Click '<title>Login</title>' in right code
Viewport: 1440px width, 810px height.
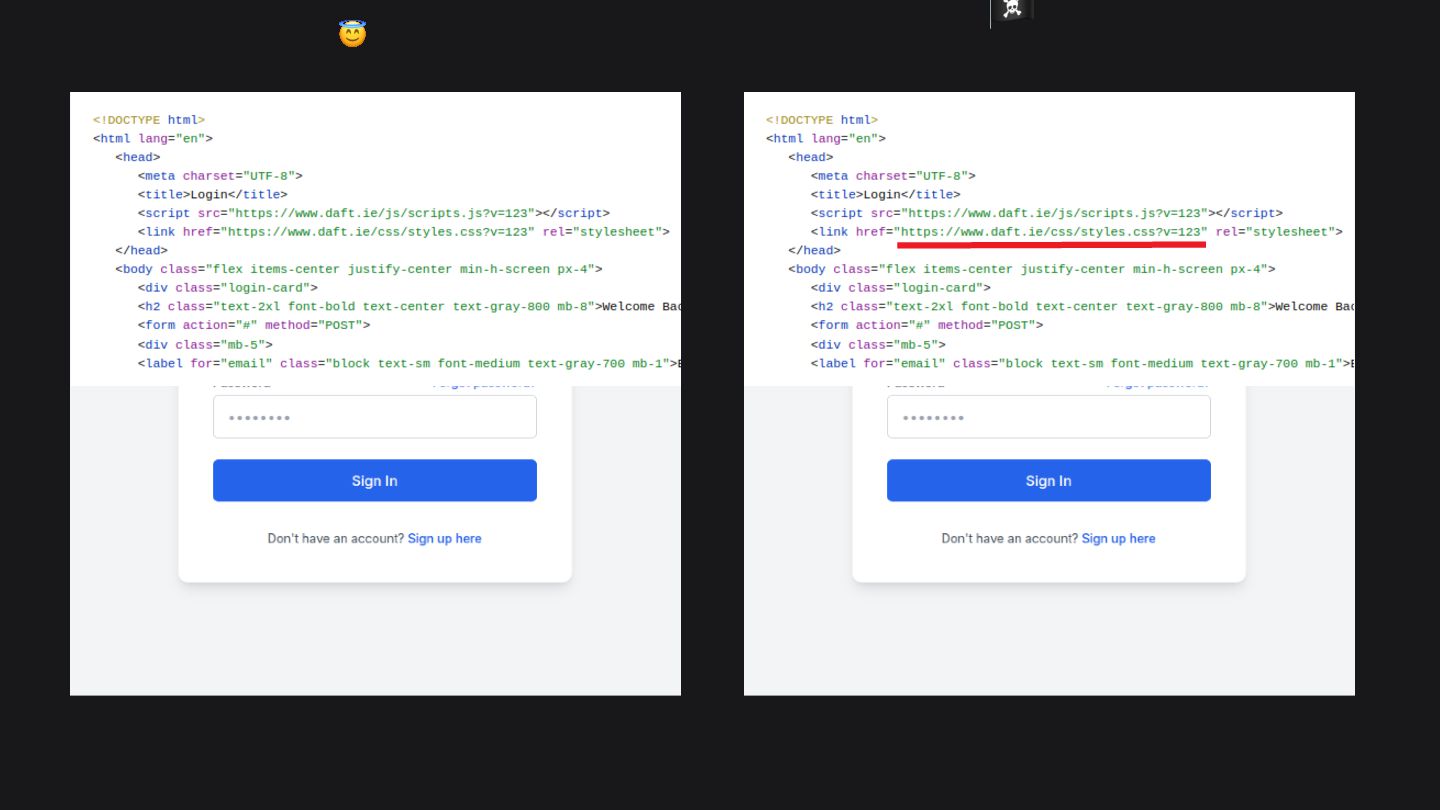[x=886, y=194]
